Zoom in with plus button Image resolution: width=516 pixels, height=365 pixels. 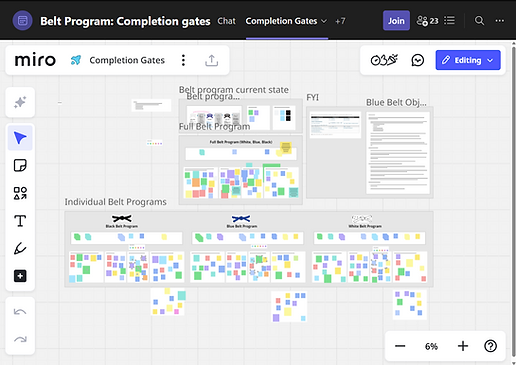[x=463, y=346]
